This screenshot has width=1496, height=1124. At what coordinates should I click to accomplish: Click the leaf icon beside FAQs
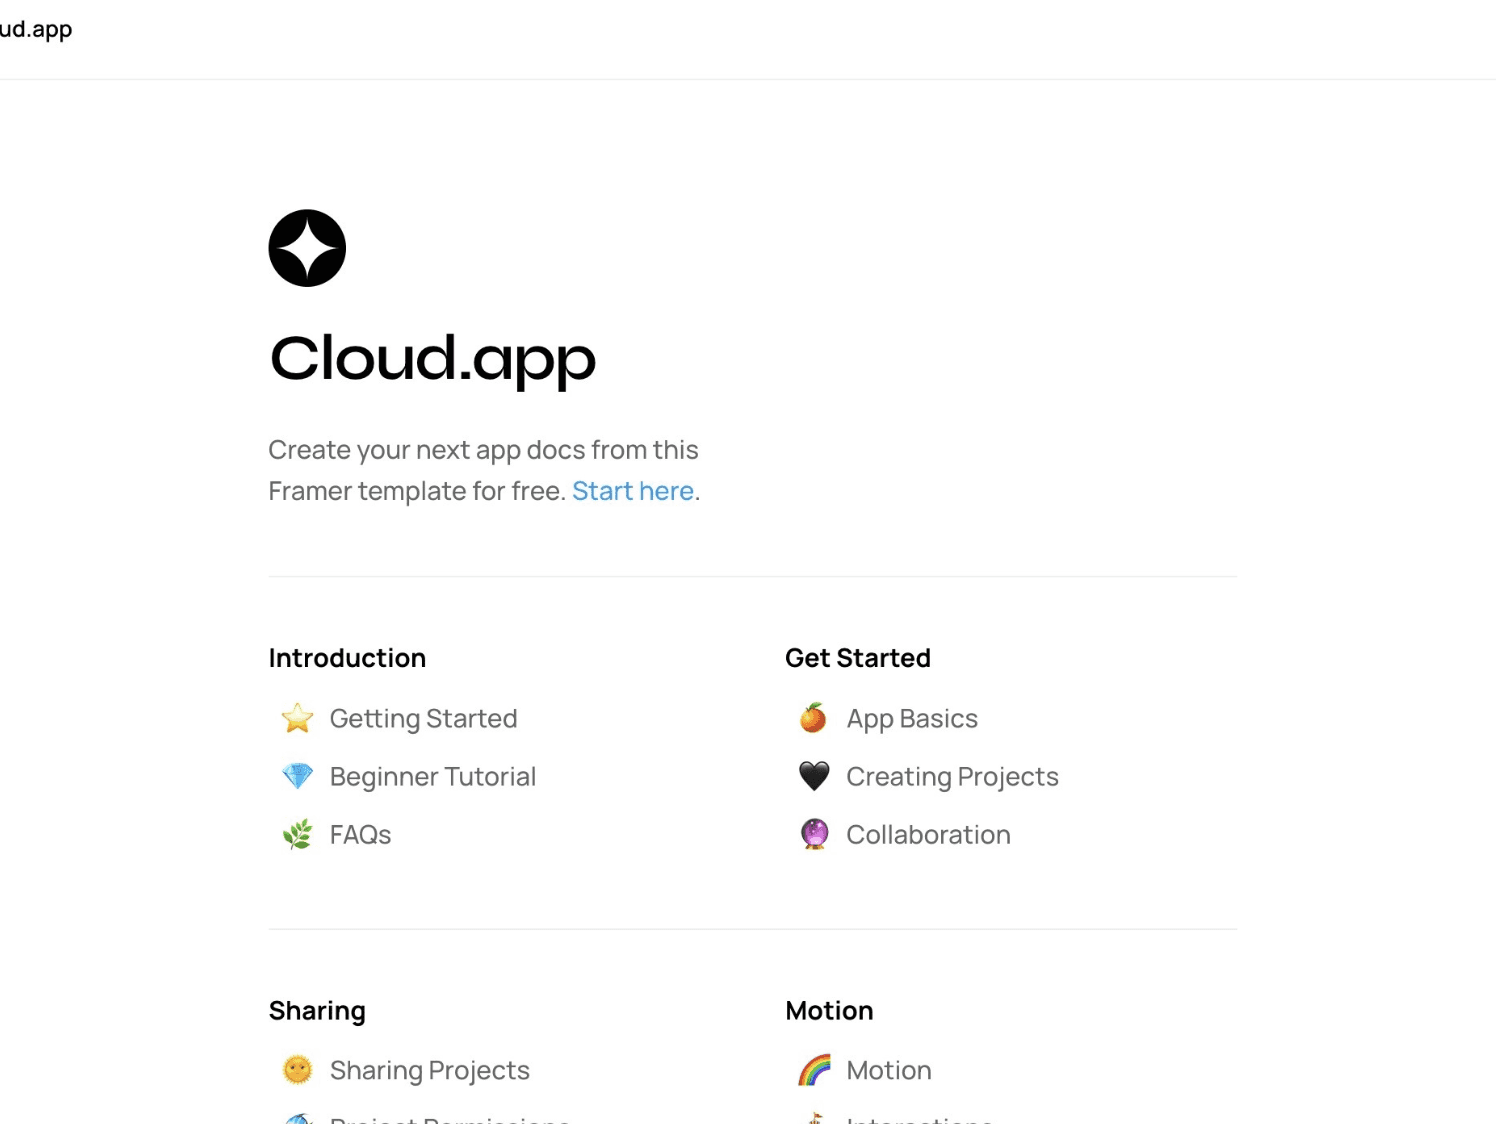pyautogui.click(x=297, y=834)
